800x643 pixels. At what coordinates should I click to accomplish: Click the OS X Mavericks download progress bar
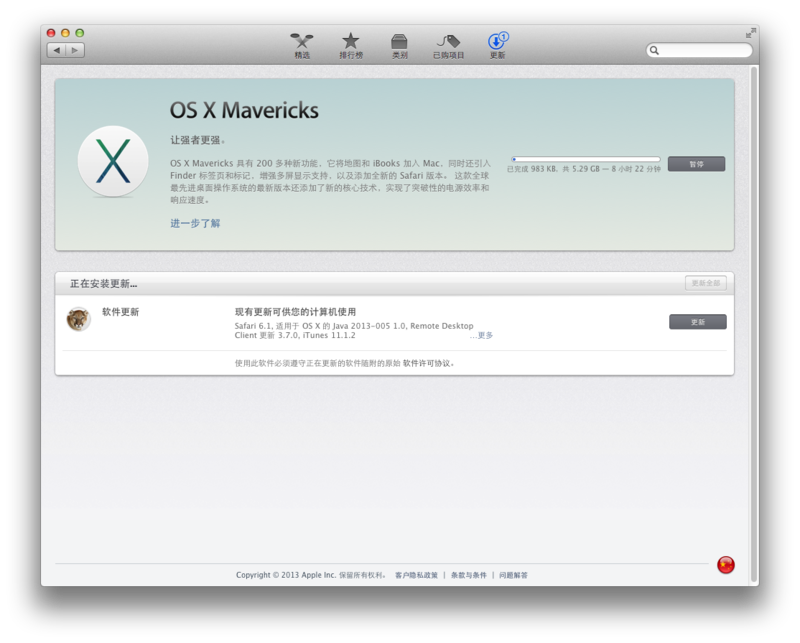click(x=586, y=159)
